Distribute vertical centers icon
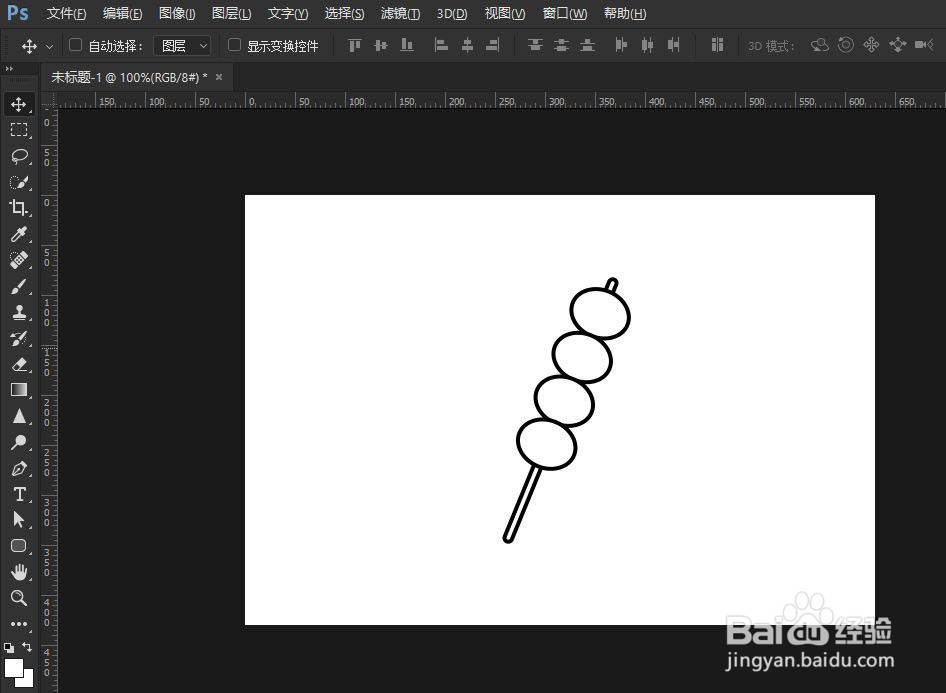The width and height of the screenshot is (946, 693). (x=561, y=45)
